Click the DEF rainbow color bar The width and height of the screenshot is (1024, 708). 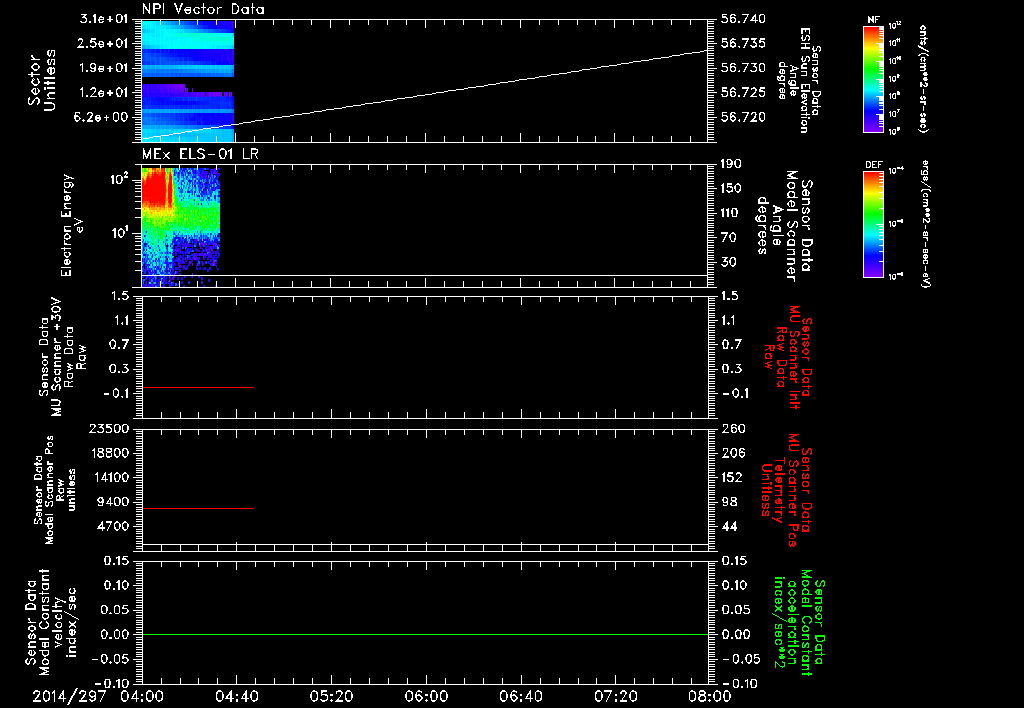point(874,224)
